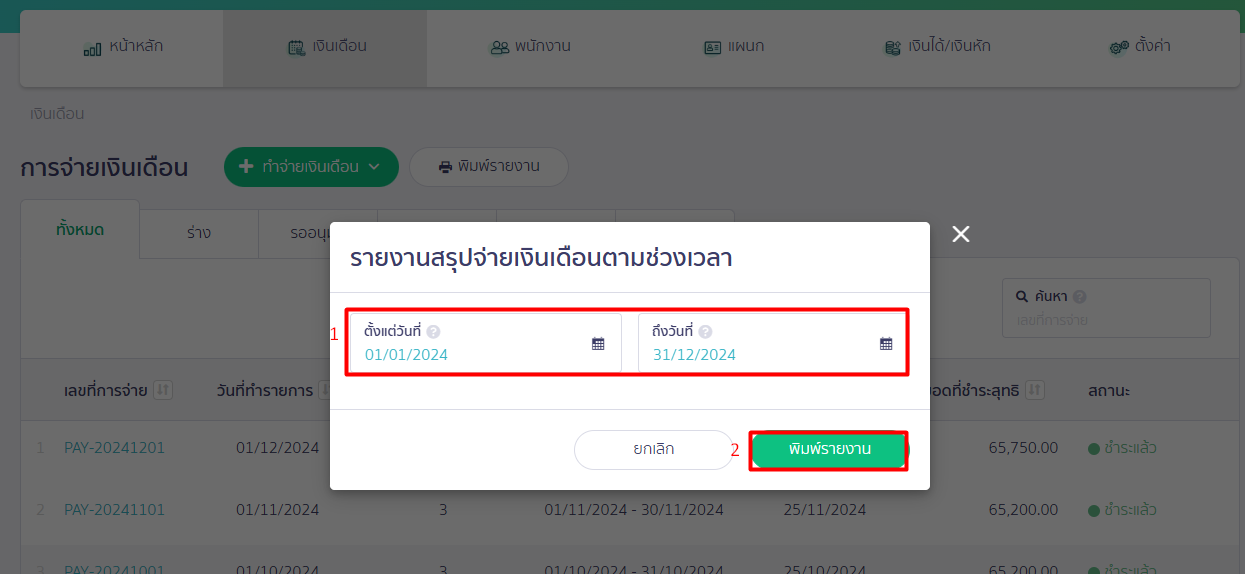Select the เงินเดือน menu tab

click(325, 47)
